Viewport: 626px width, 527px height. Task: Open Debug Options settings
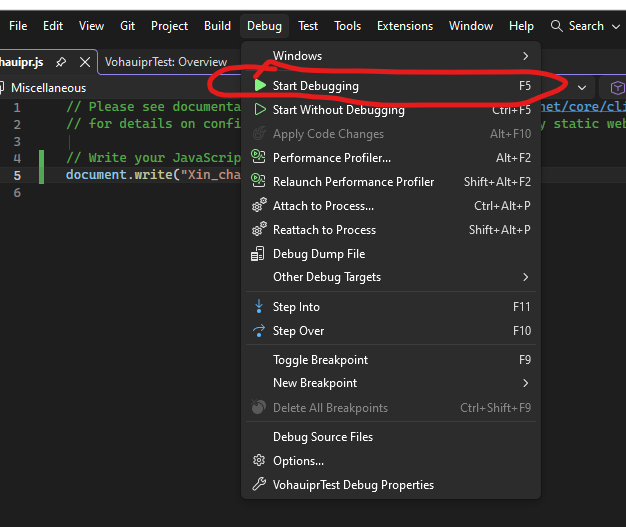[x=298, y=461]
